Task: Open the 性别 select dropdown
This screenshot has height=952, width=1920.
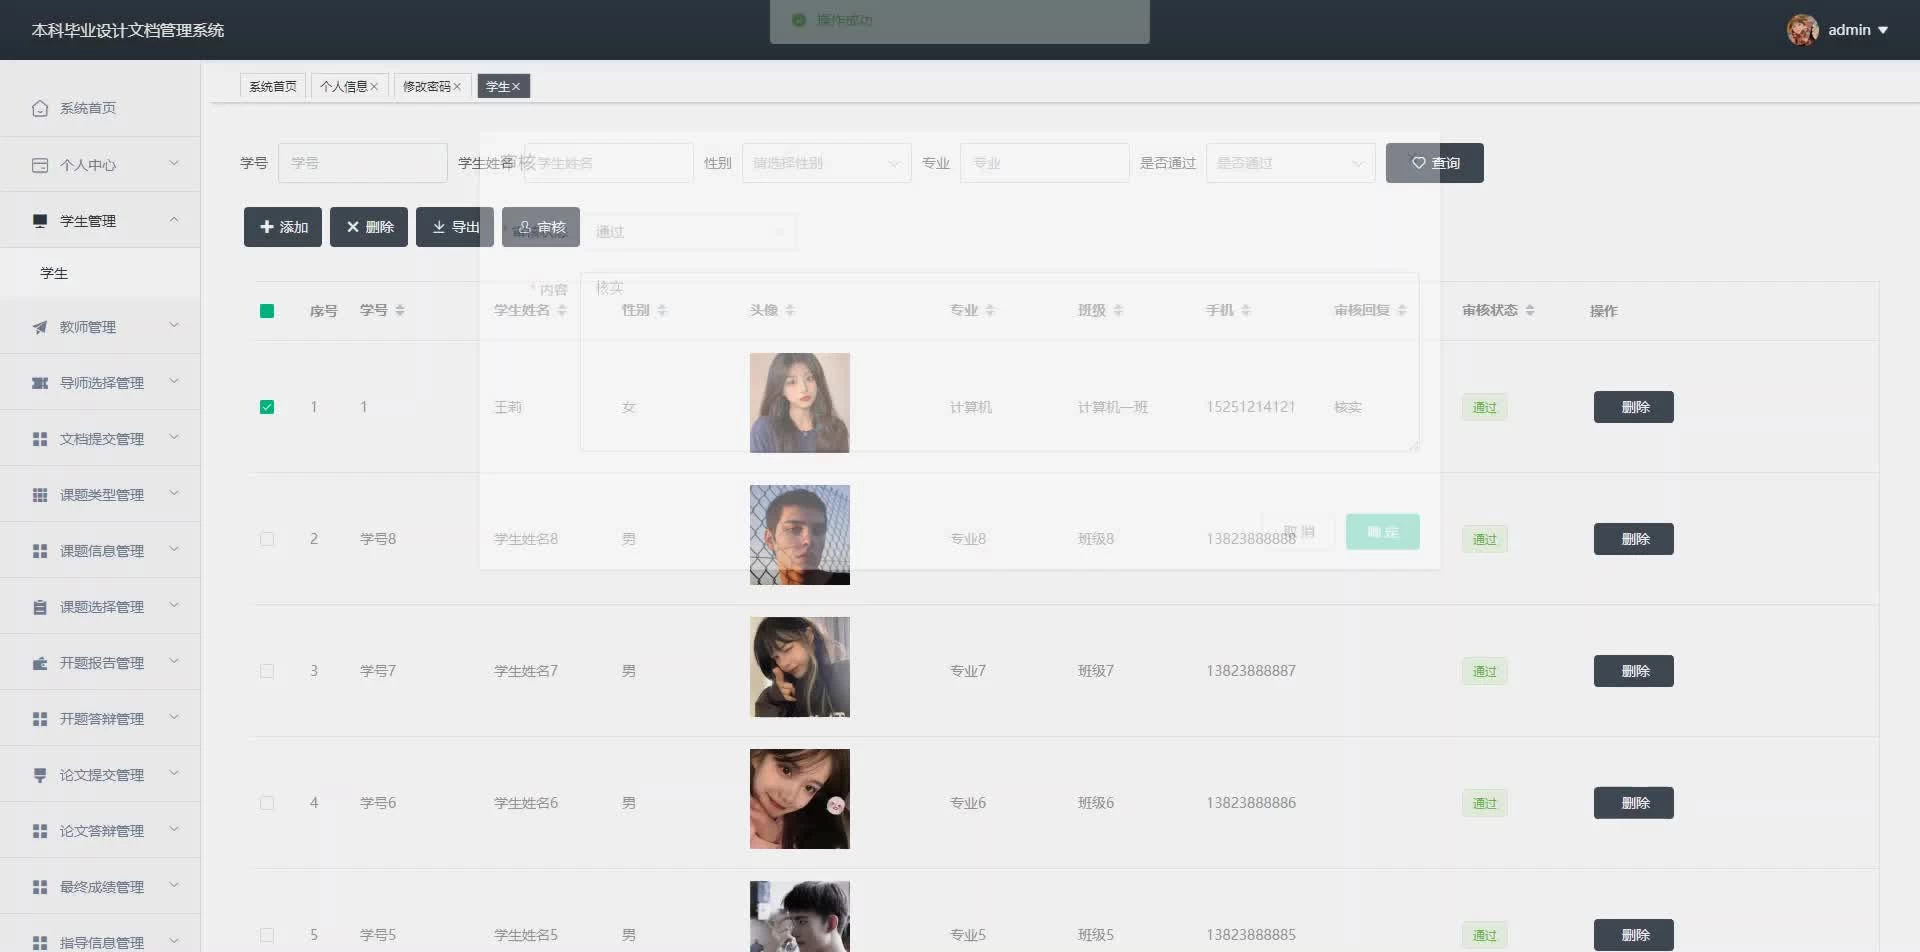Action: click(826, 163)
